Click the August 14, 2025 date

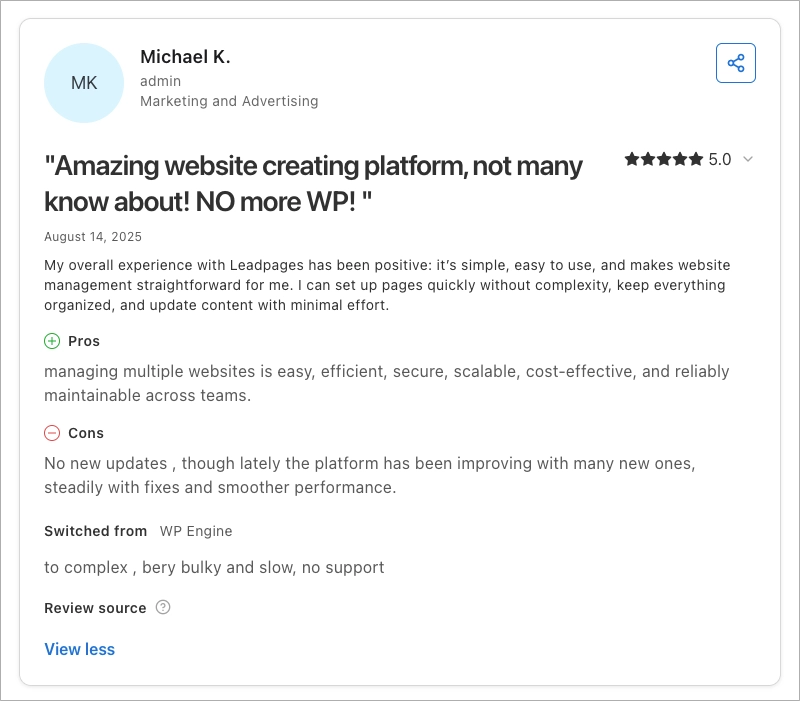pyautogui.click(x=92, y=237)
